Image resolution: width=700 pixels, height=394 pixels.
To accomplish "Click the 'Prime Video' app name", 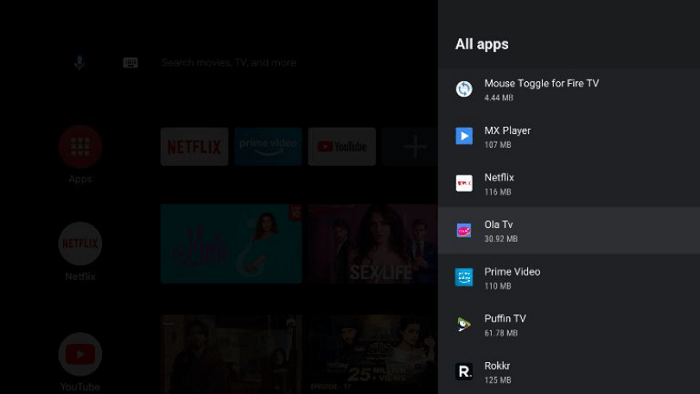I will (512, 272).
